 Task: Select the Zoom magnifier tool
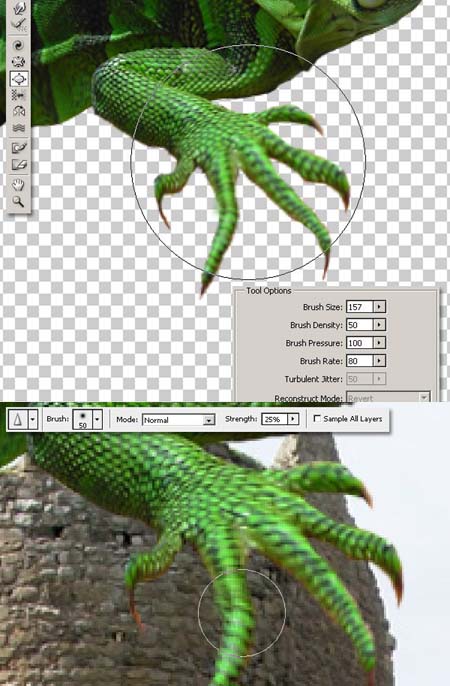[19, 201]
